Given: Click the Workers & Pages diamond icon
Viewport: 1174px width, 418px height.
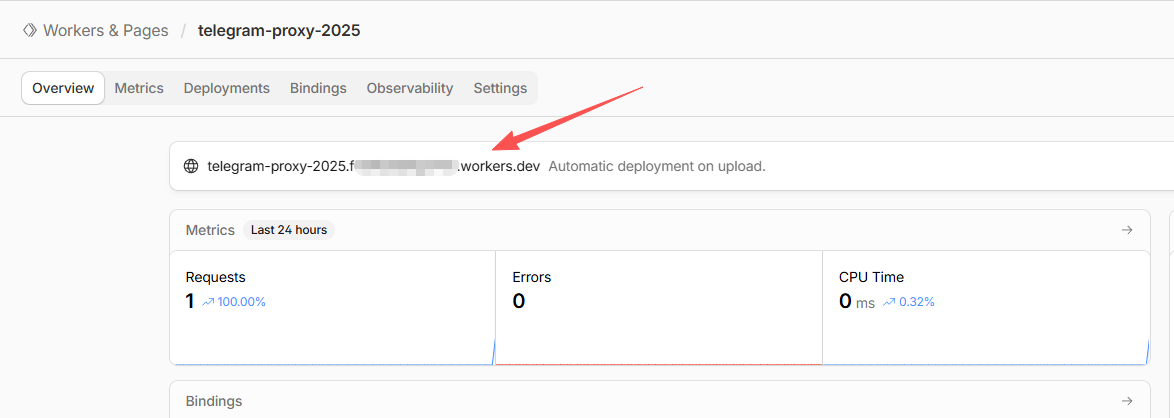Looking at the screenshot, I should [30, 30].
